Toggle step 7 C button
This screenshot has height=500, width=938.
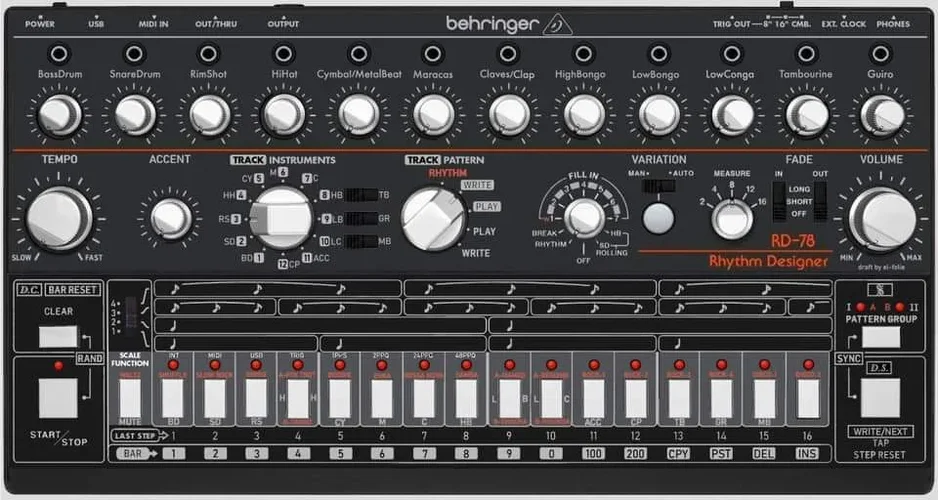point(424,398)
